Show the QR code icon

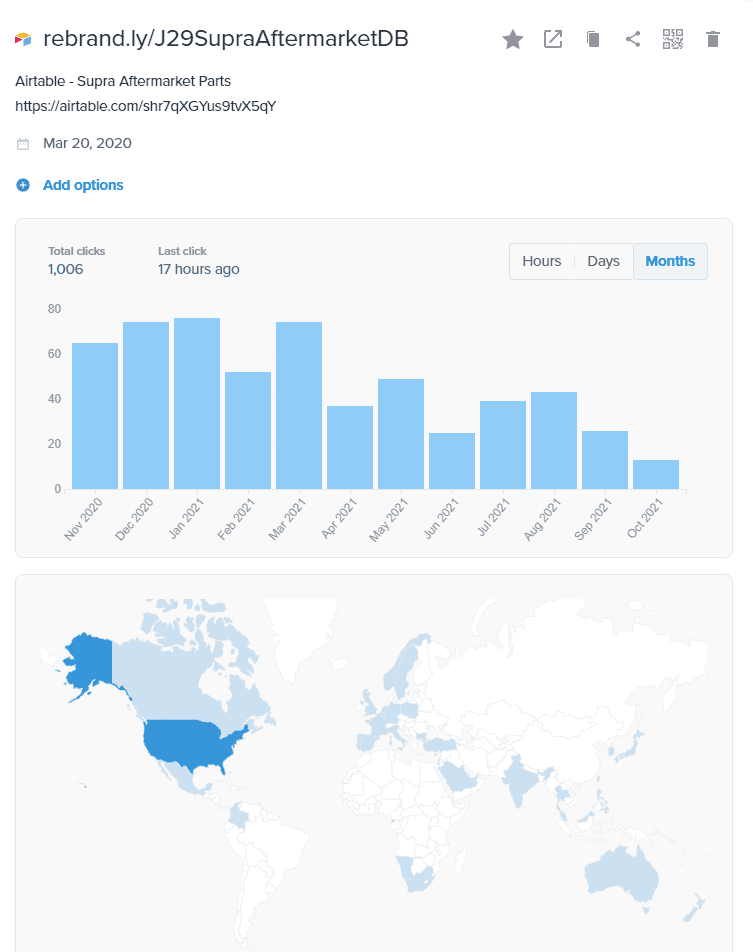point(673,39)
